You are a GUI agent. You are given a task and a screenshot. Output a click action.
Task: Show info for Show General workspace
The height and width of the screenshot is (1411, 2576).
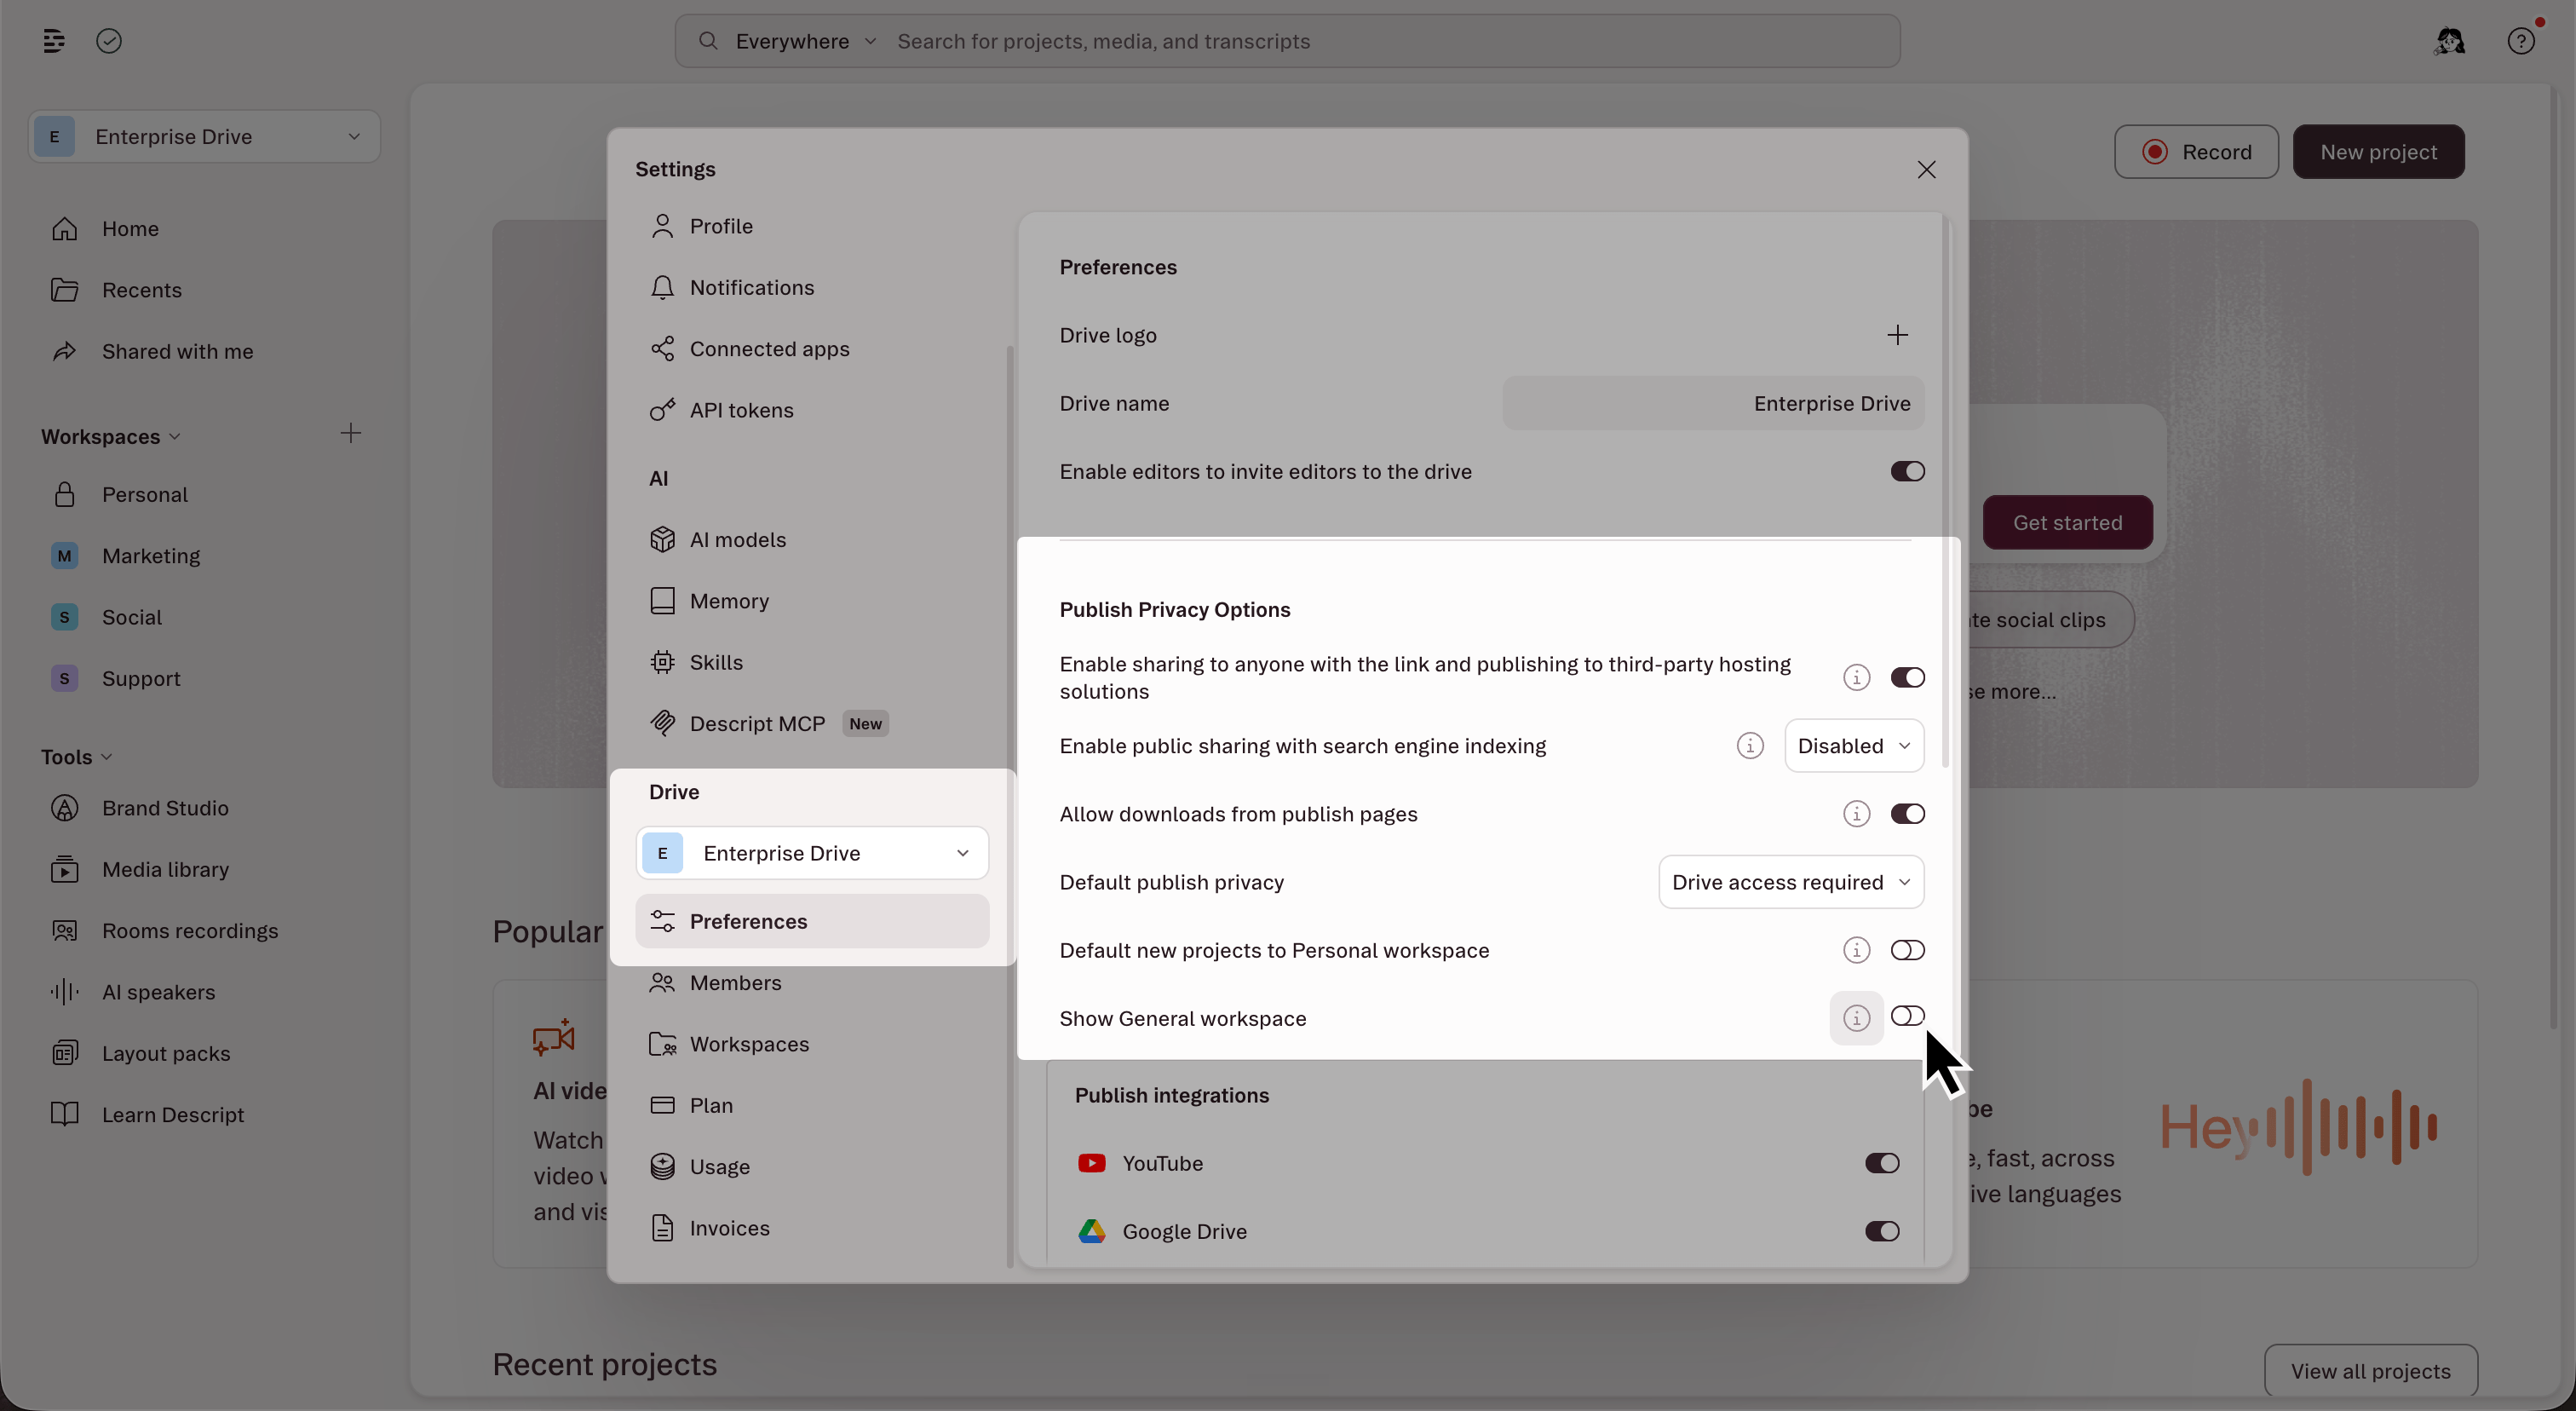coord(1856,1018)
